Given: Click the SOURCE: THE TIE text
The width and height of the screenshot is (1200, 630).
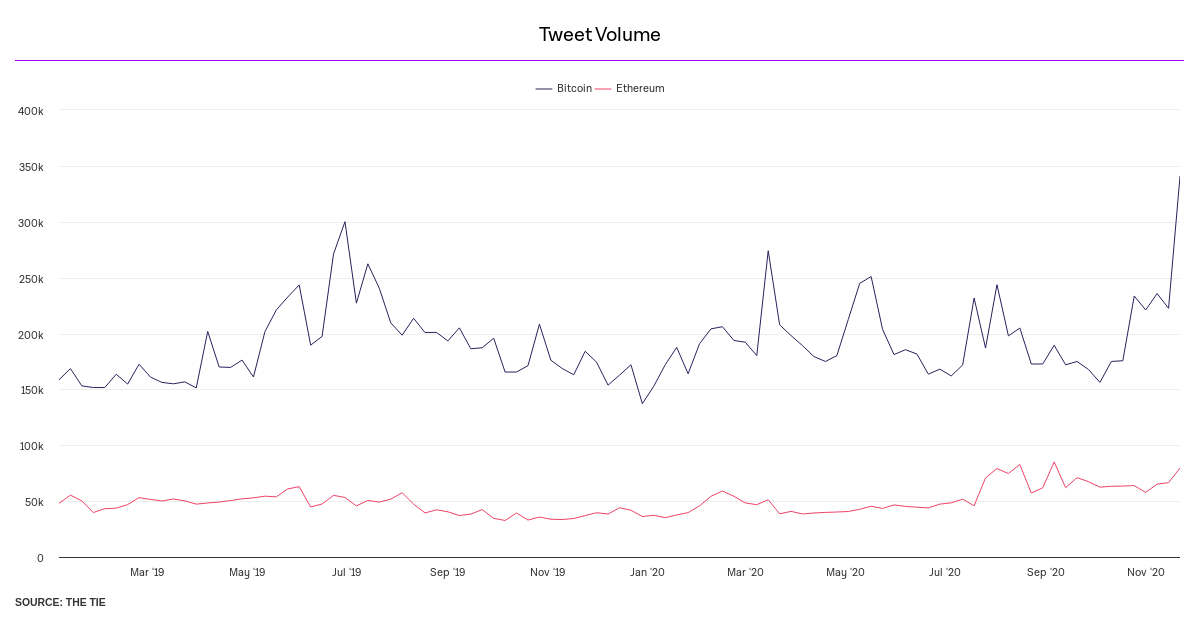Looking at the screenshot, I should (x=60, y=602).
